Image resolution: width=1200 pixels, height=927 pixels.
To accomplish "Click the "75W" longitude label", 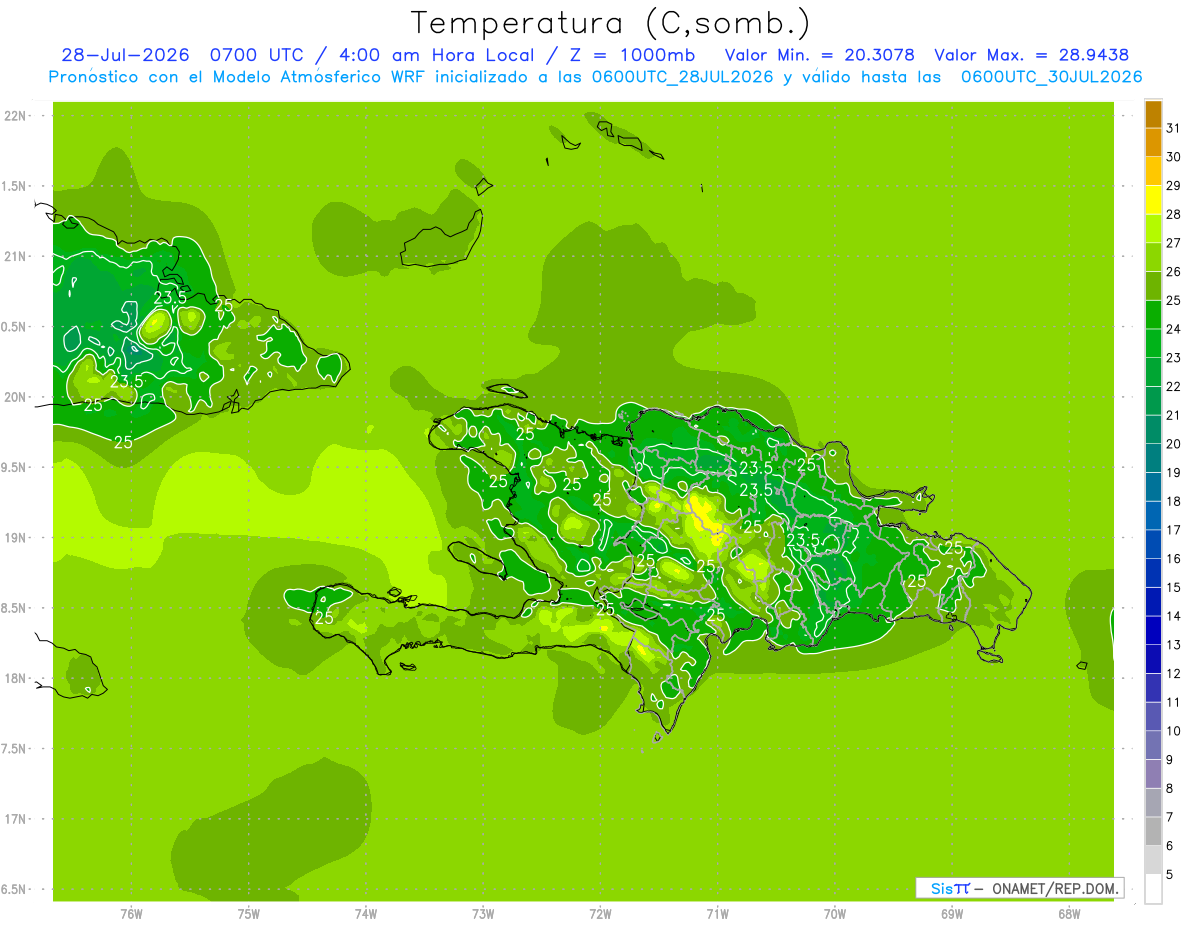I will pyautogui.click(x=248, y=914).
